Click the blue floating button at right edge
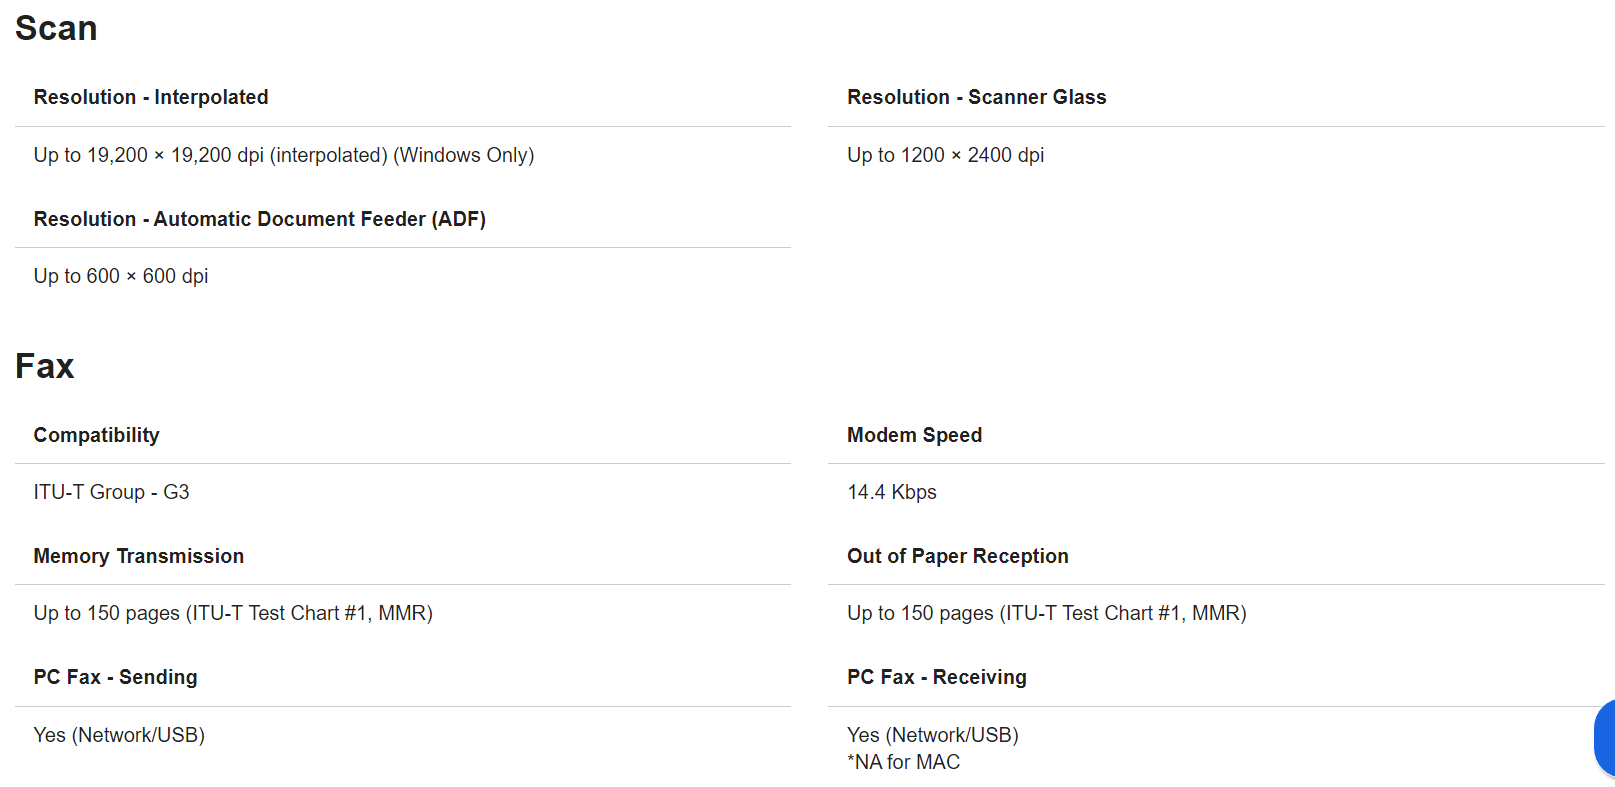This screenshot has width=1615, height=787. (1605, 738)
